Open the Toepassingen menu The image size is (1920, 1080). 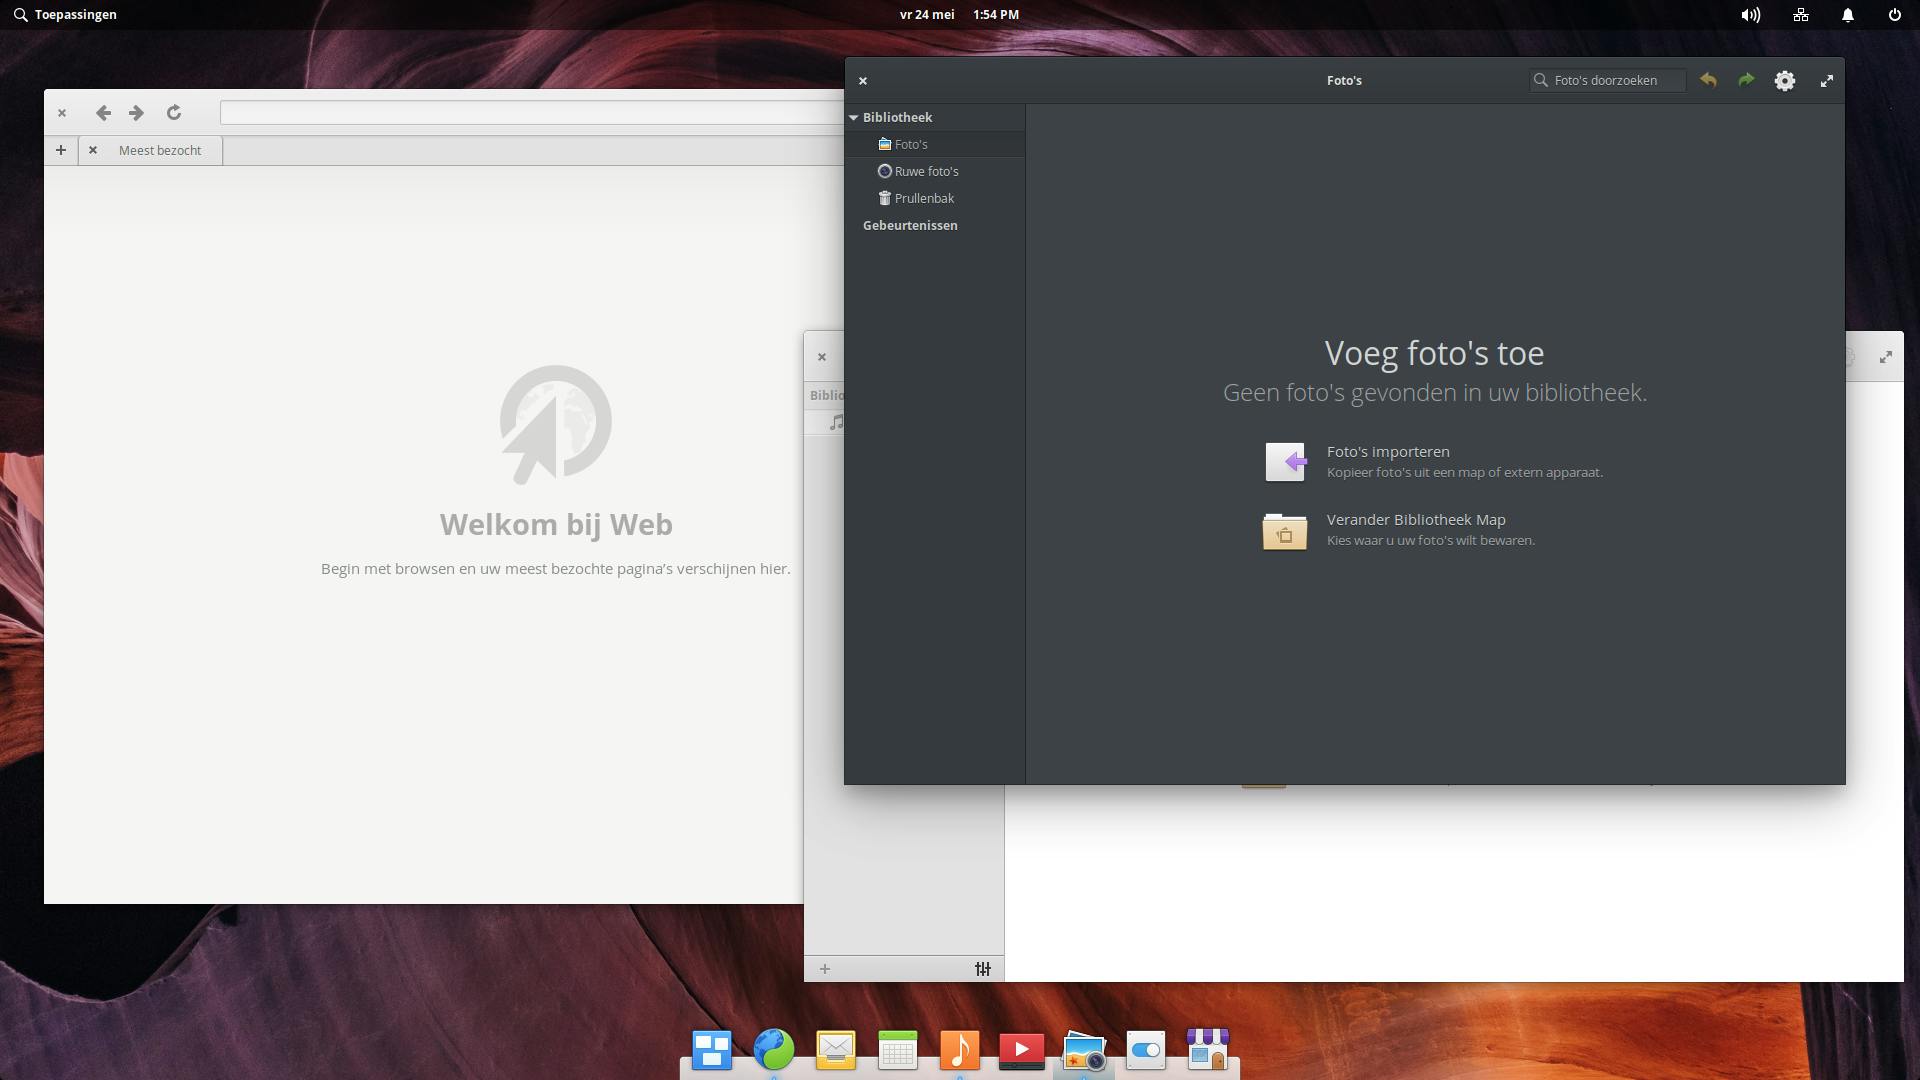tap(65, 14)
